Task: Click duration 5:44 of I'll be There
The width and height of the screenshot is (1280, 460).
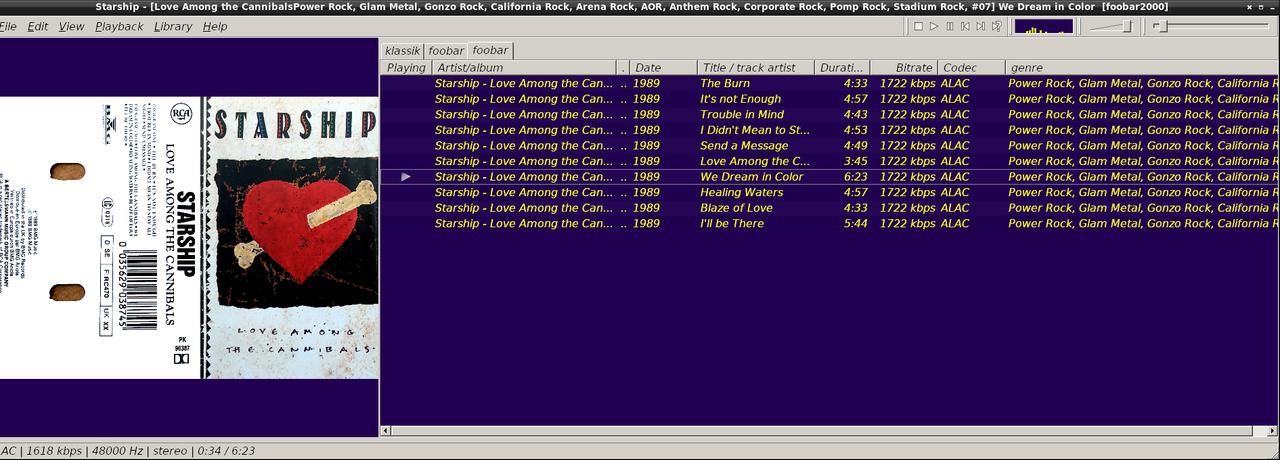Action: (x=855, y=224)
